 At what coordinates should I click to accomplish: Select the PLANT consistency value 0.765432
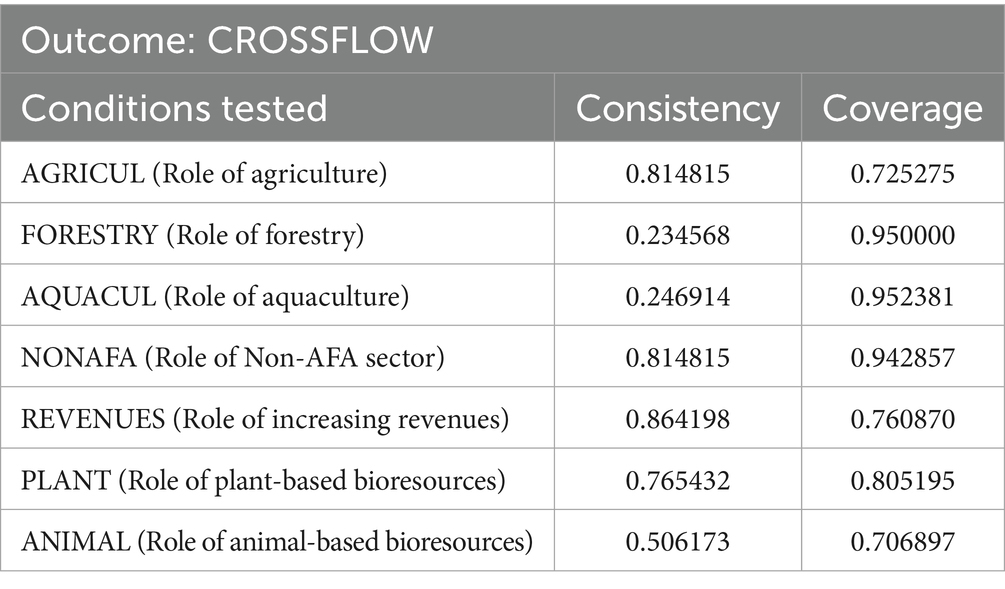pos(677,480)
